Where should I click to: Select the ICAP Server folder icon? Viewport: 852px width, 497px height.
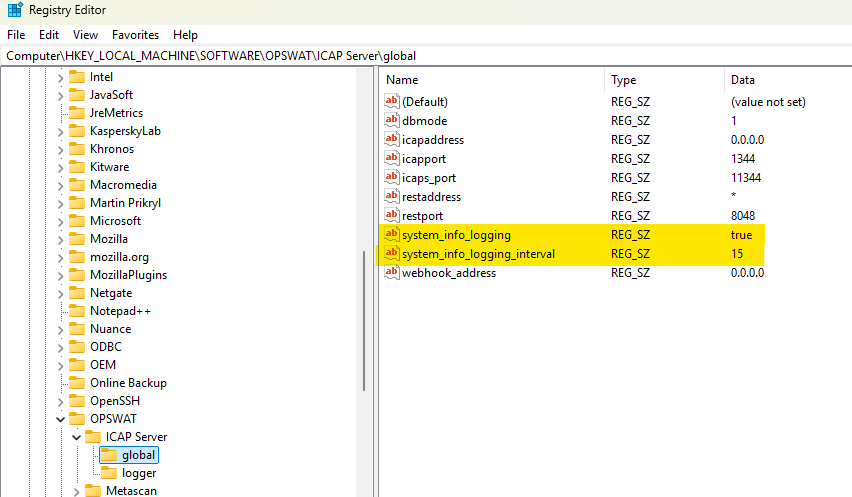(x=93, y=436)
